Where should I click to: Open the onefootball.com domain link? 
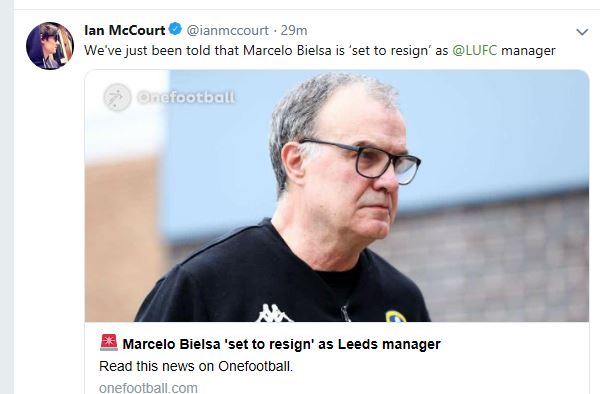coord(148,387)
